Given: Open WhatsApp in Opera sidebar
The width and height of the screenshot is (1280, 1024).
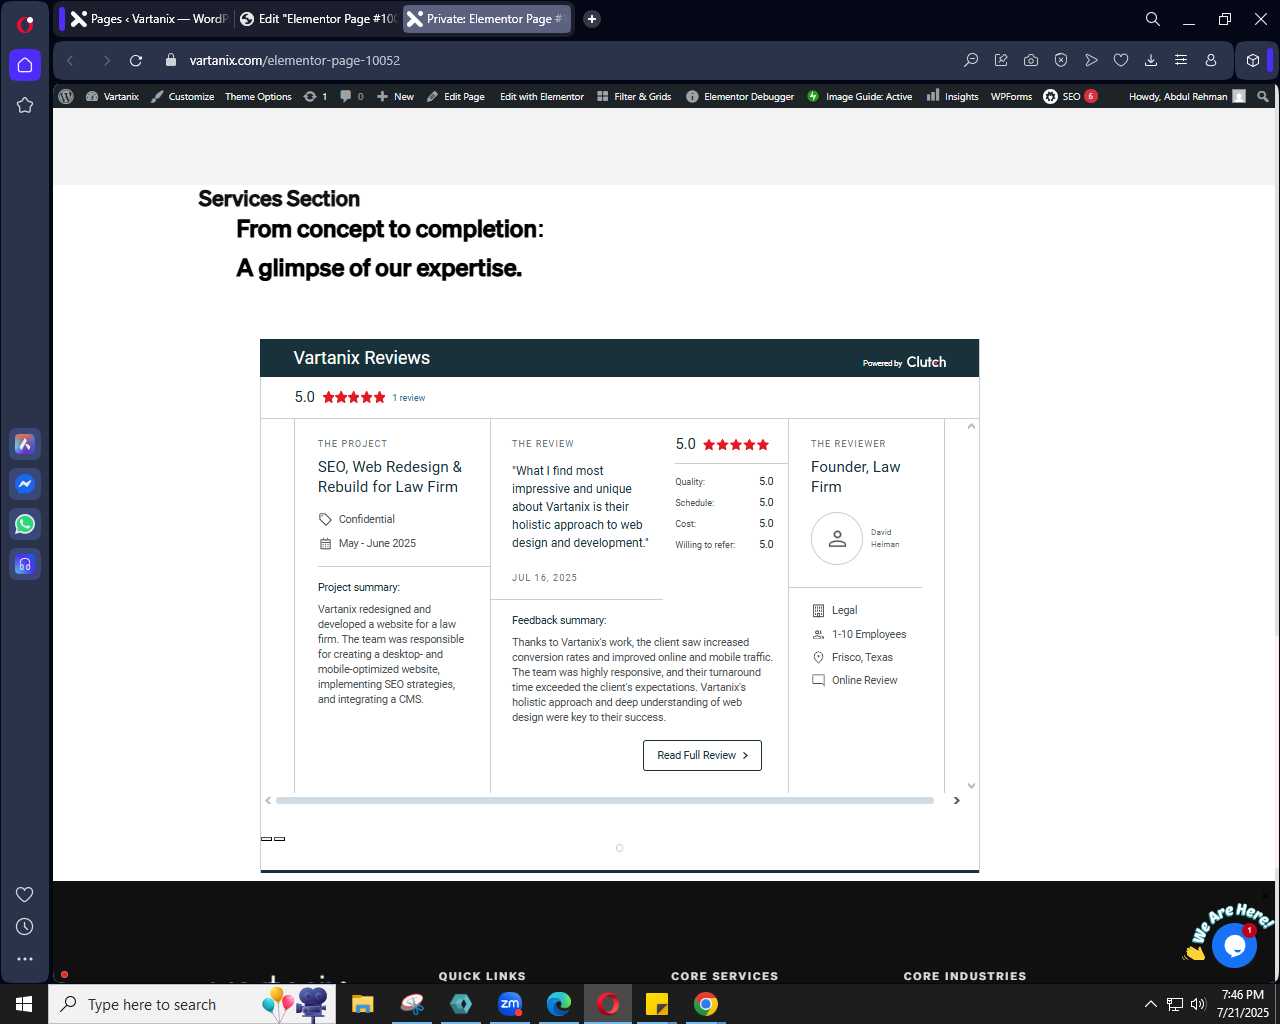Looking at the screenshot, I should click(x=25, y=524).
